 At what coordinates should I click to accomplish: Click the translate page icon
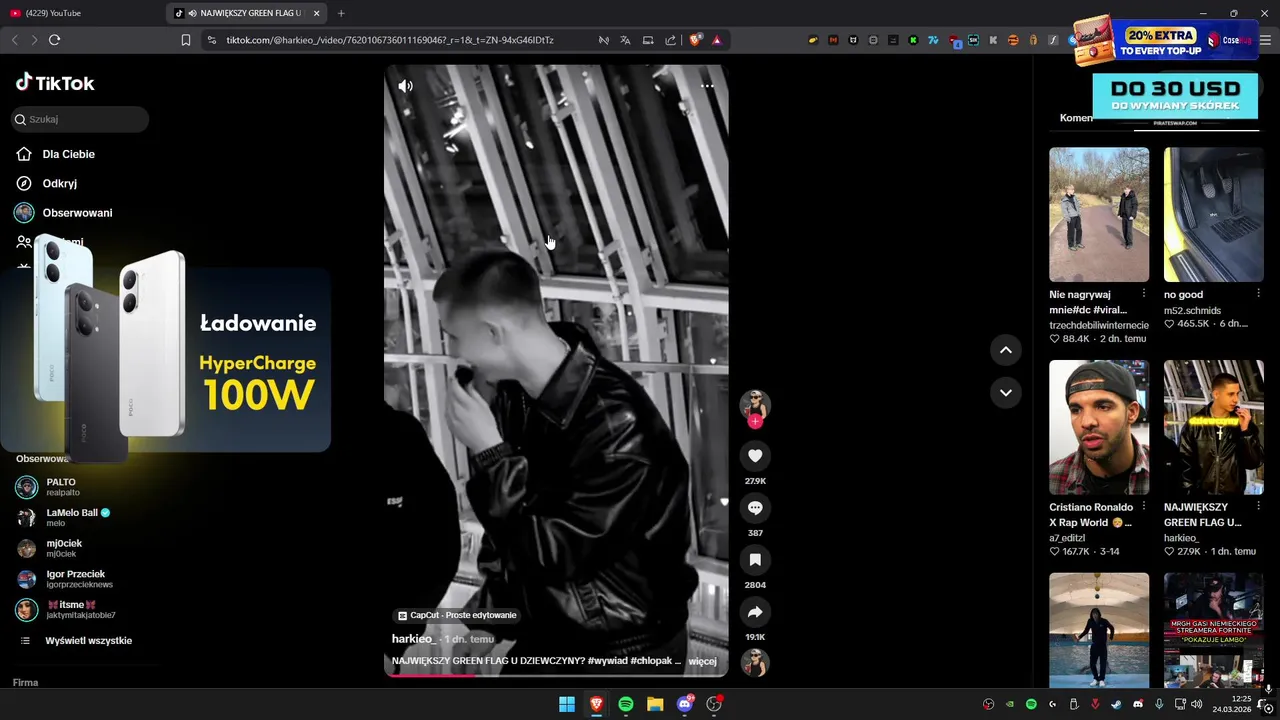click(x=625, y=40)
